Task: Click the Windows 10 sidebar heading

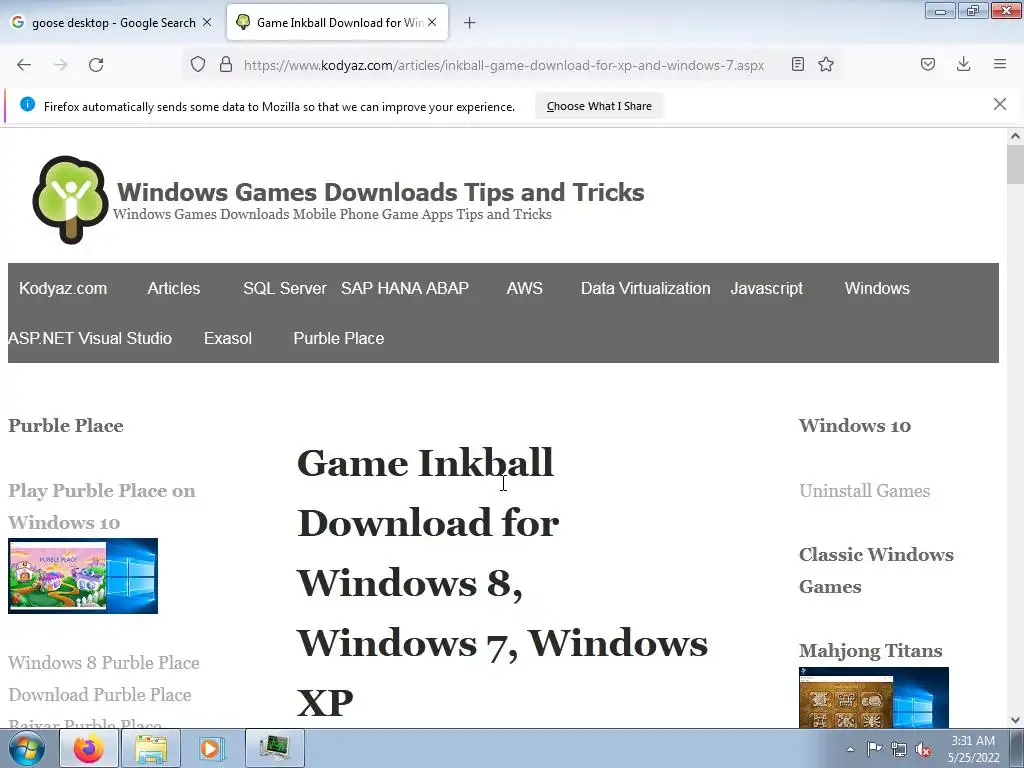Action: (x=855, y=426)
